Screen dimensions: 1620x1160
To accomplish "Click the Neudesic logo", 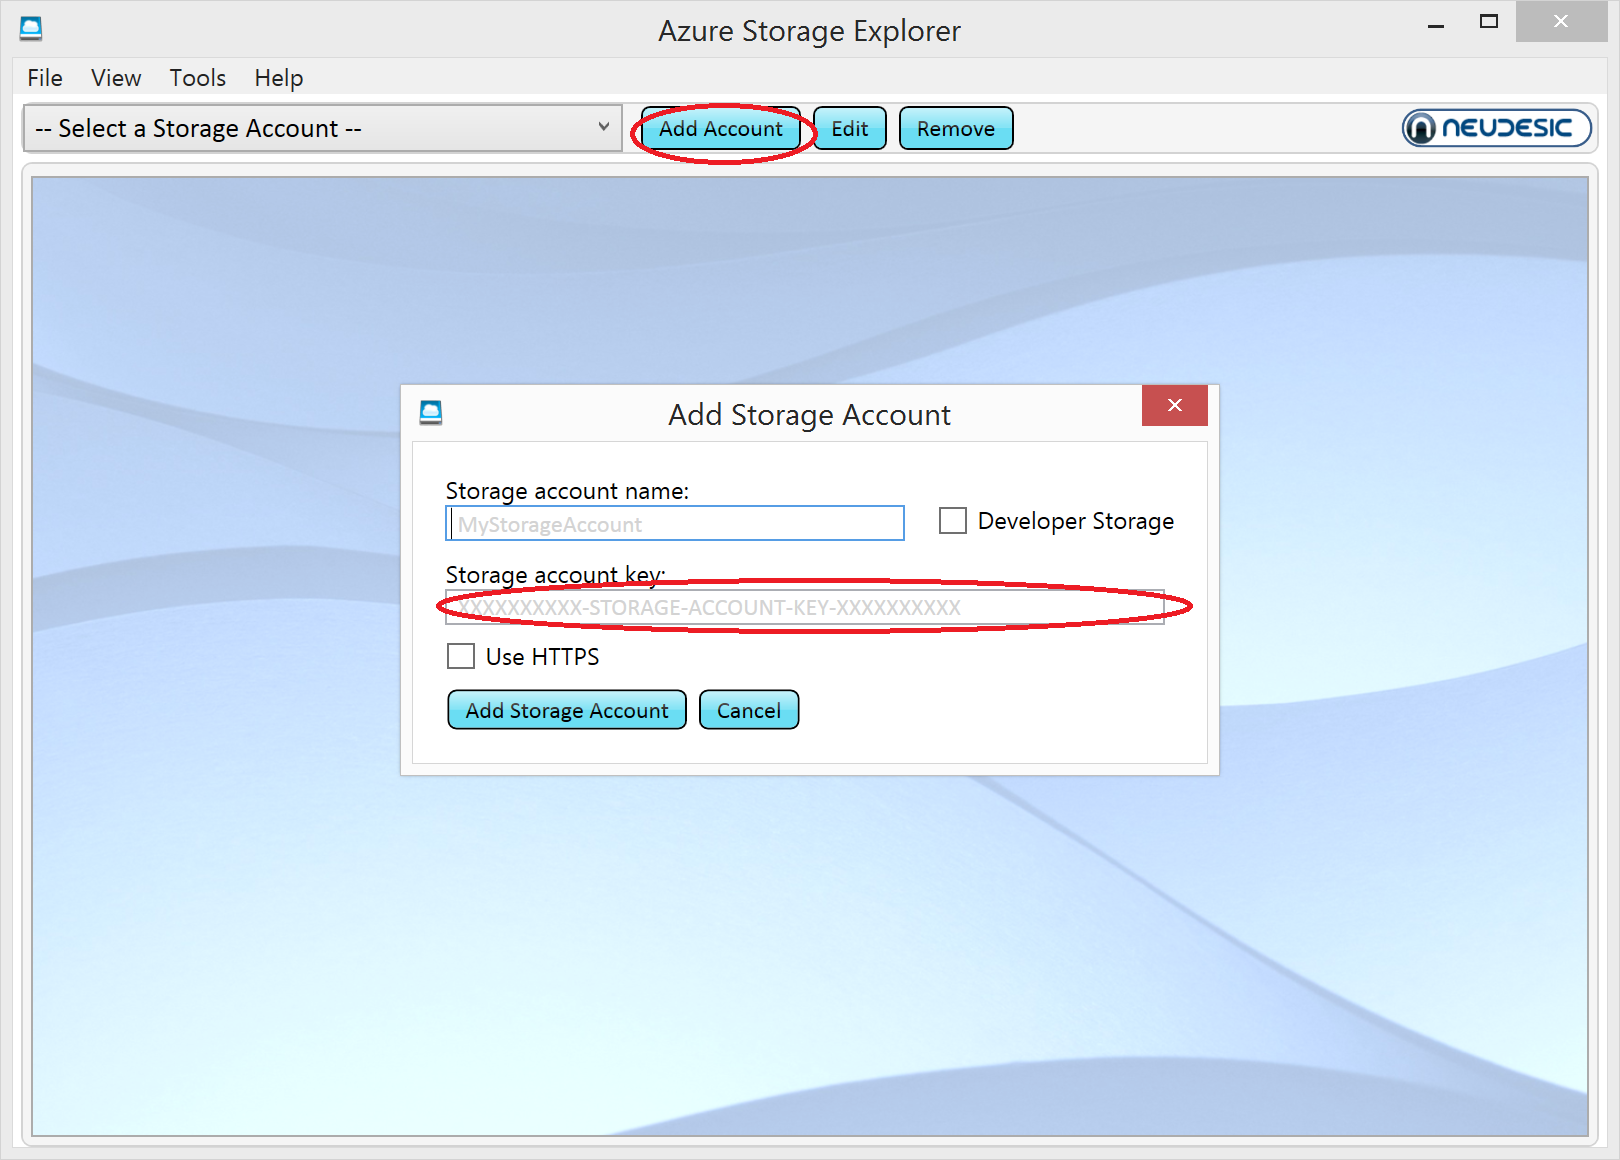I will [1496, 128].
